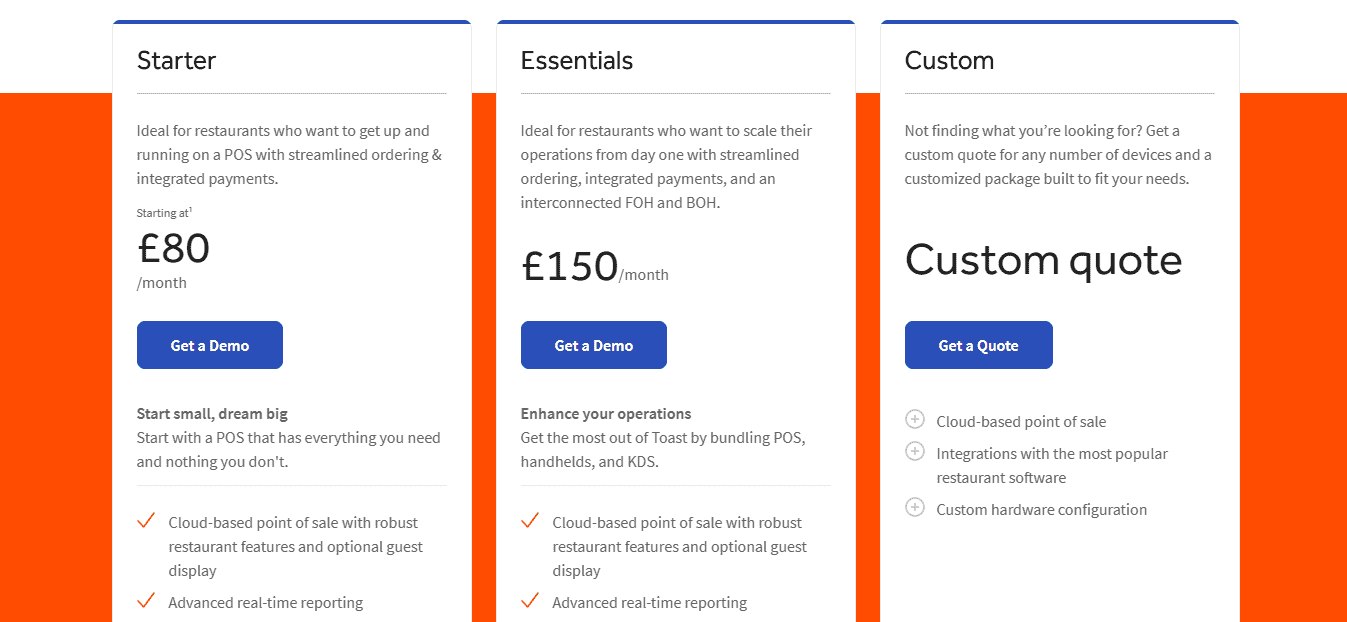
Task: Click Starter's Advanced real-time reporting checkmark
Action: (x=146, y=600)
